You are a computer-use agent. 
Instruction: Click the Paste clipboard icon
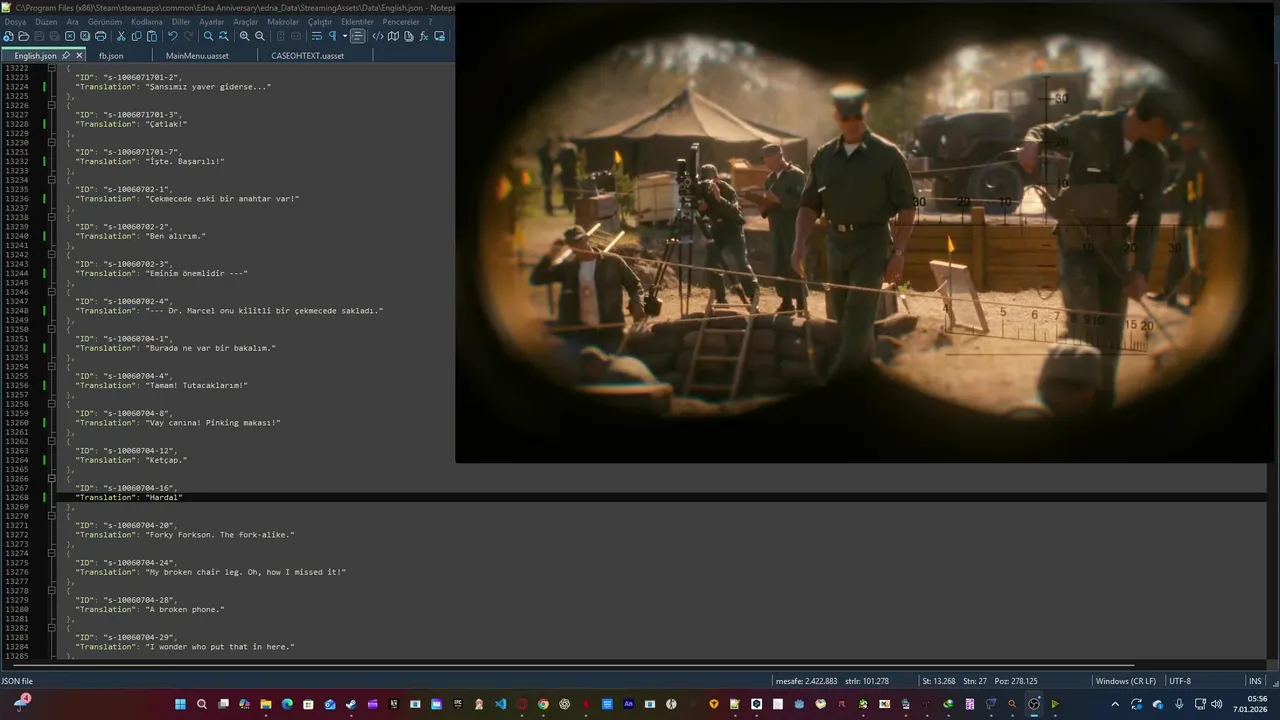(152, 36)
